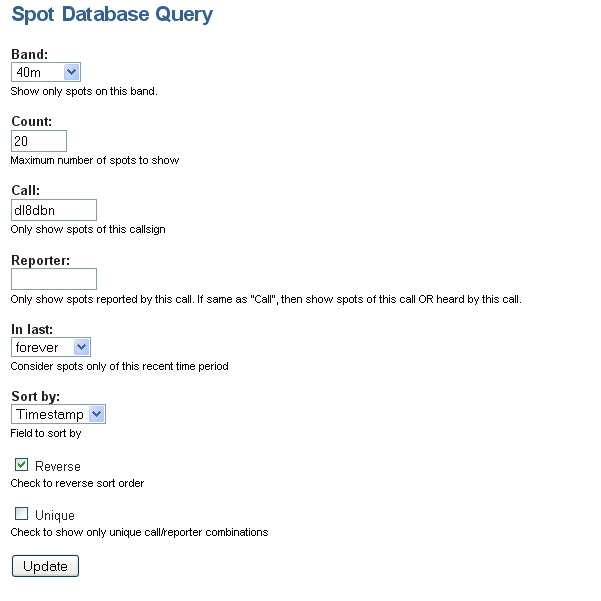Click the arrow button on In last selector
601x601 pixels.
[82, 347]
